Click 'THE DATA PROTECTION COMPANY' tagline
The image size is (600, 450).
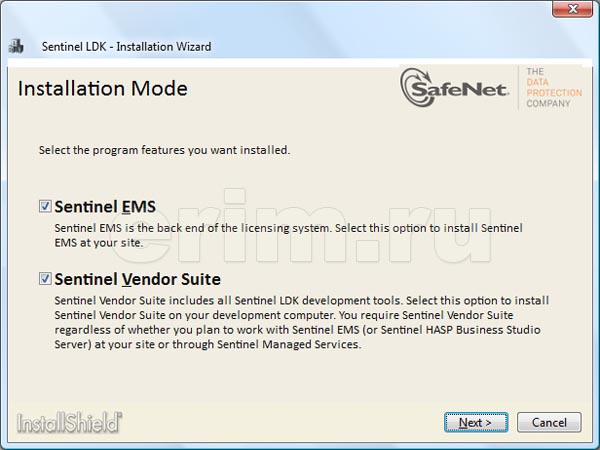[554, 88]
